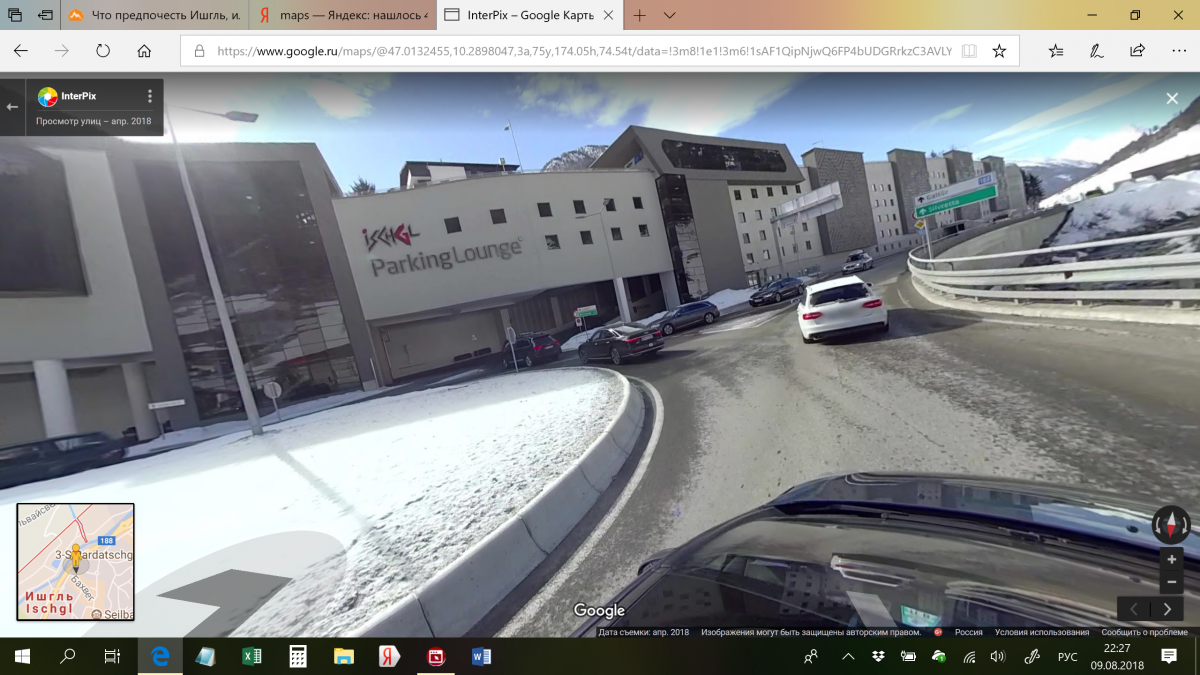
Task: Open Wi-Fi network settings in the tray
Action: coord(968,656)
